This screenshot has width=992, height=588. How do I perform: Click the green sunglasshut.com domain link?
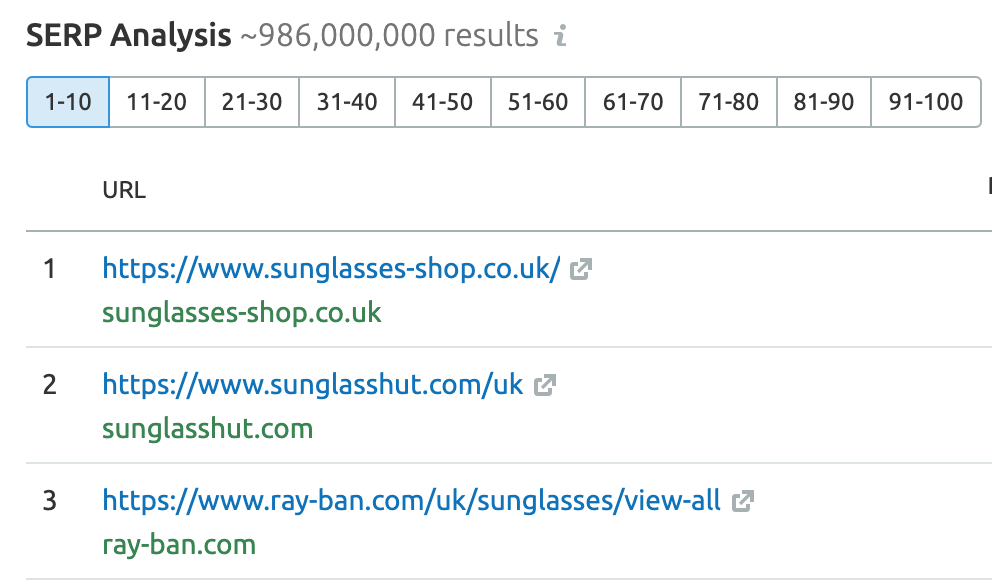(x=208, y=428)
